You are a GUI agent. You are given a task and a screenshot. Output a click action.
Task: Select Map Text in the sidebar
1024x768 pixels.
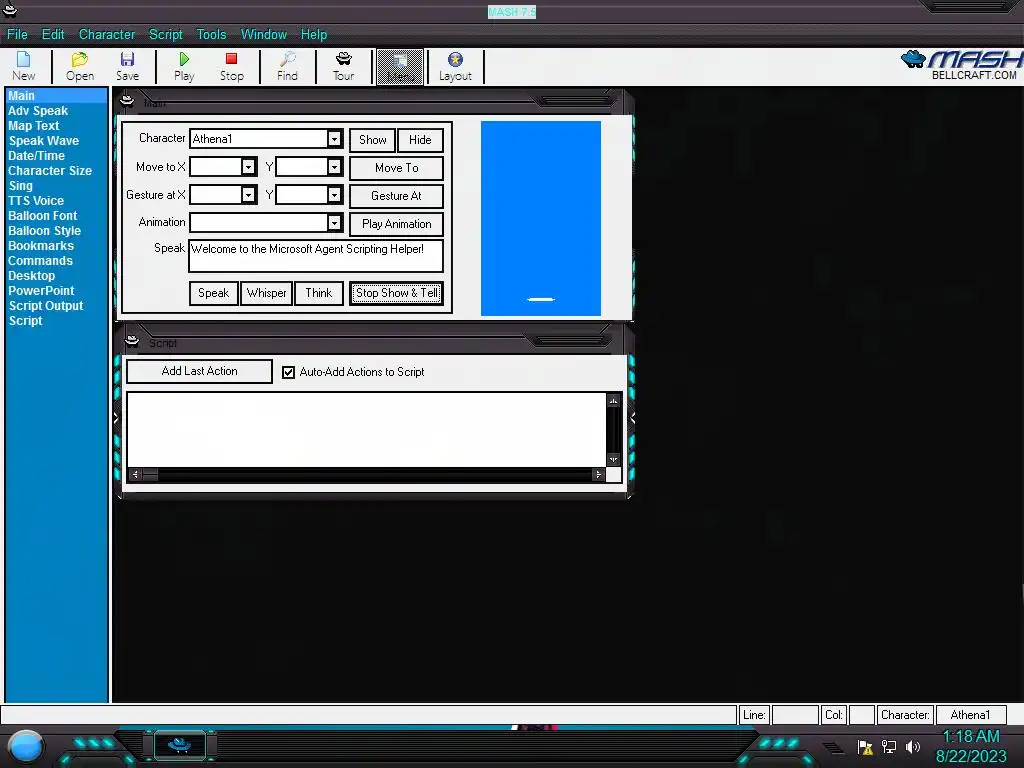pyautogui.click(x=33, y=126)
